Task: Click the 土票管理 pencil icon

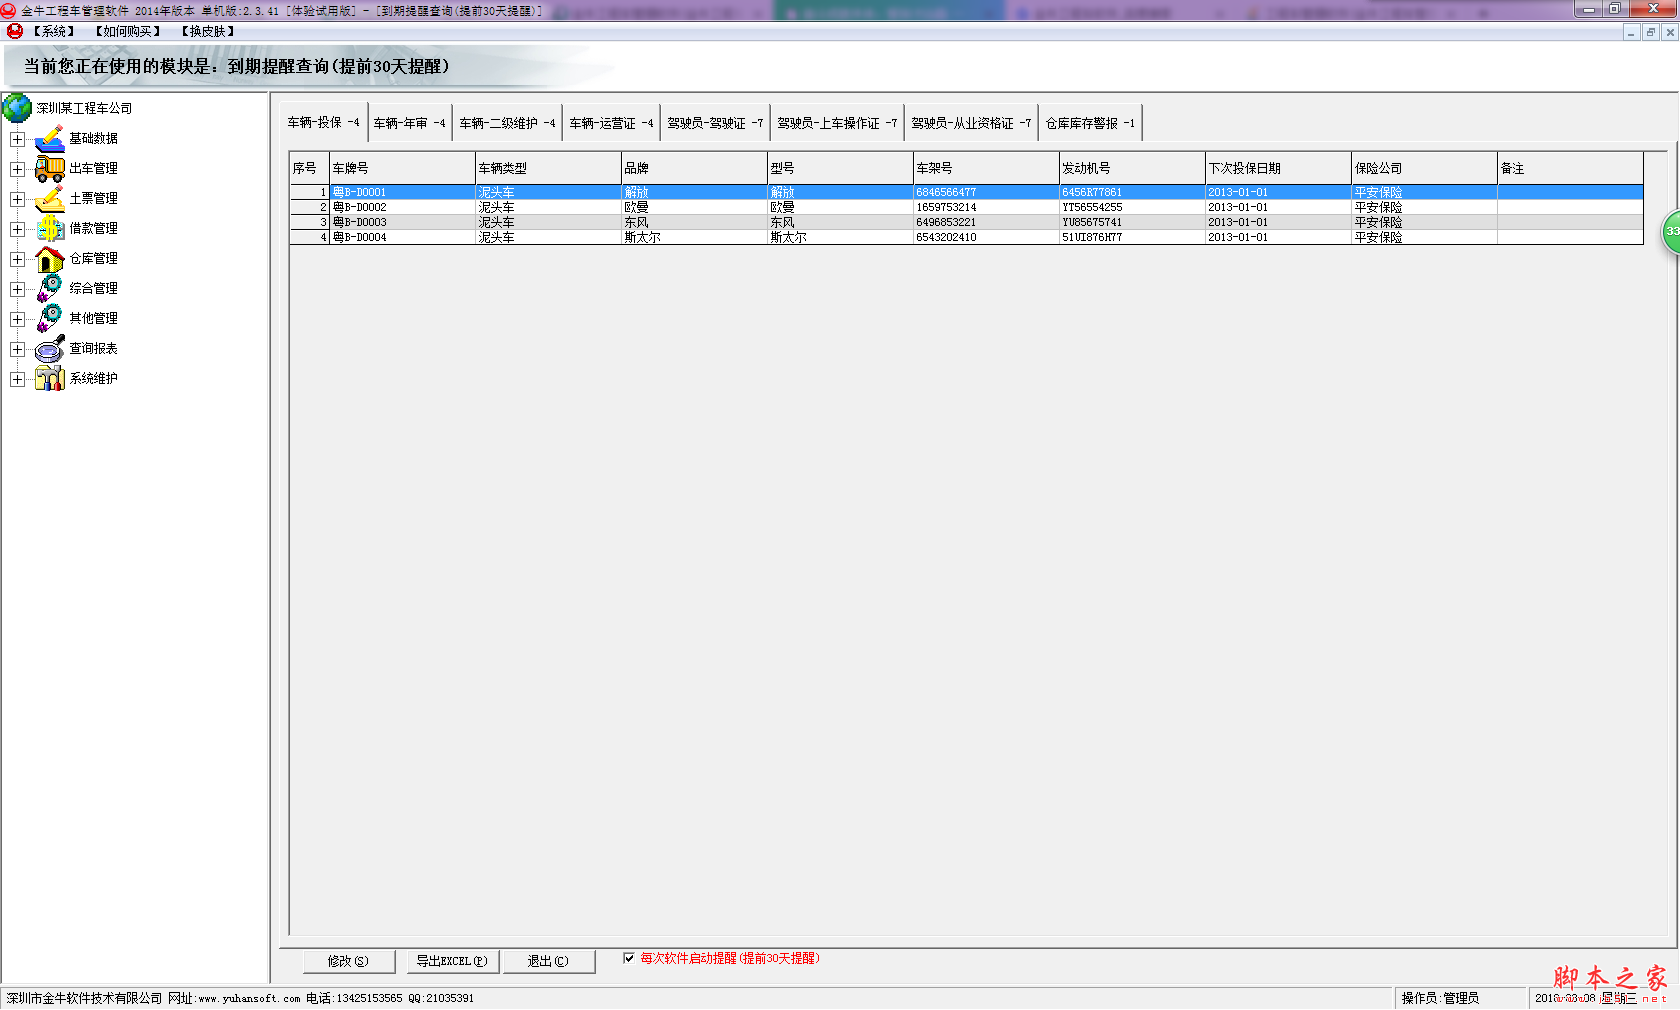Action: point(49,199)
